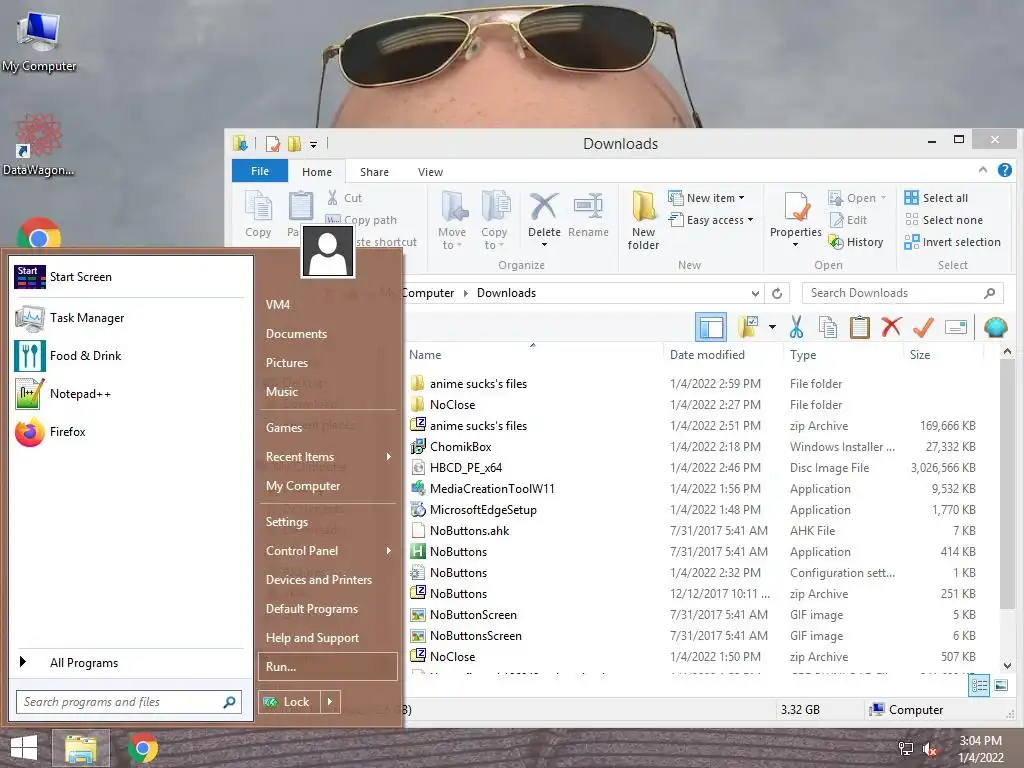This screenshot has height=768, width=1024.
Task: Open the Control Panel submenu
Action: 328,551
